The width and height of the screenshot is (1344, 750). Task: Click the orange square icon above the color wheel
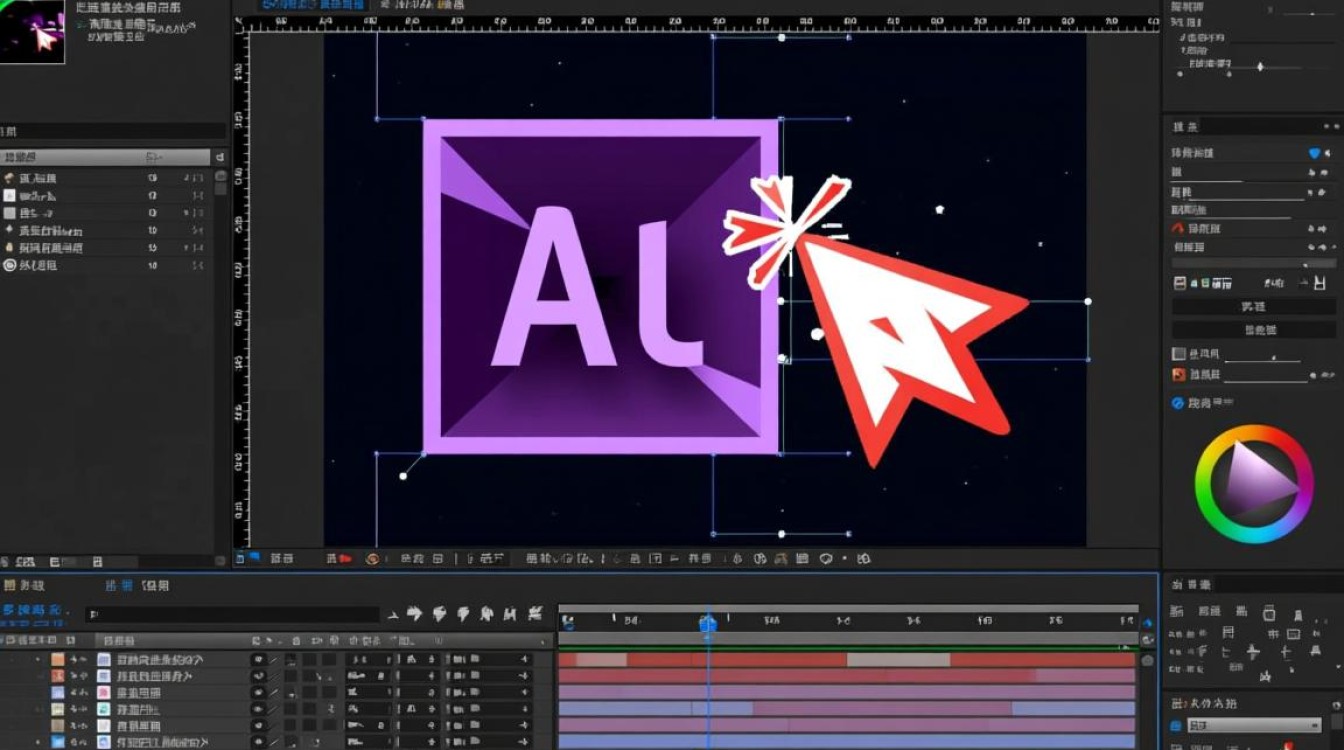click(x=1179, y=375)
